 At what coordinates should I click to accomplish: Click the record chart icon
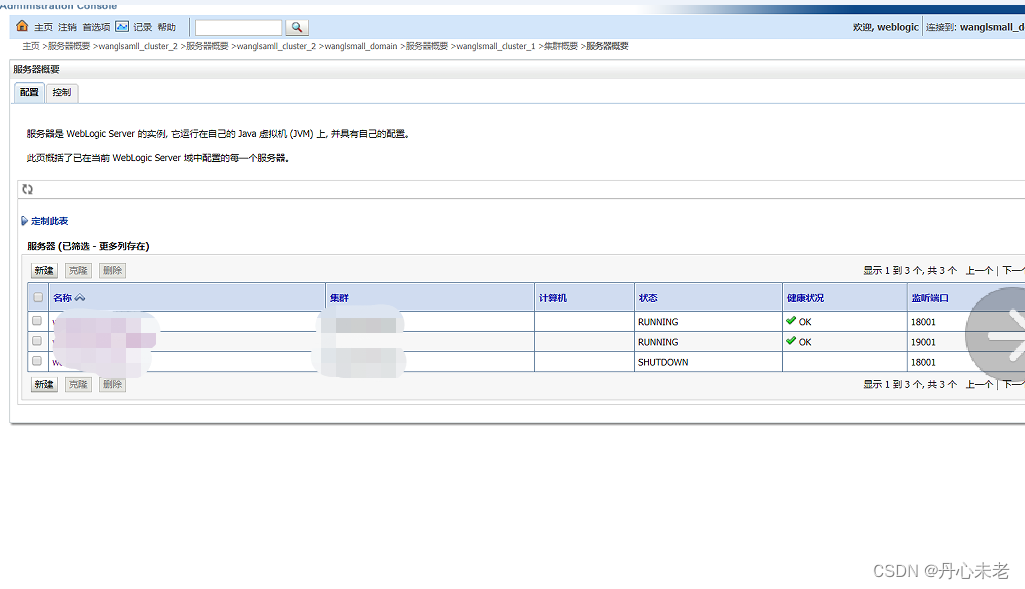pos(122,26)
